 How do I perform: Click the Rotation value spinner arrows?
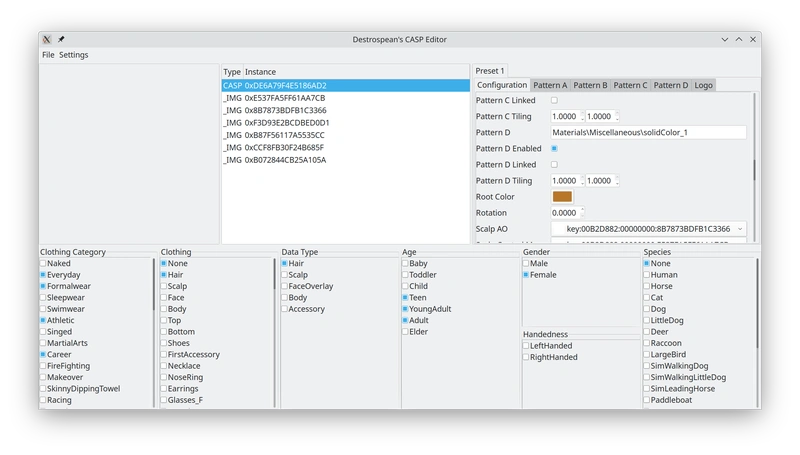pos(582,213)
